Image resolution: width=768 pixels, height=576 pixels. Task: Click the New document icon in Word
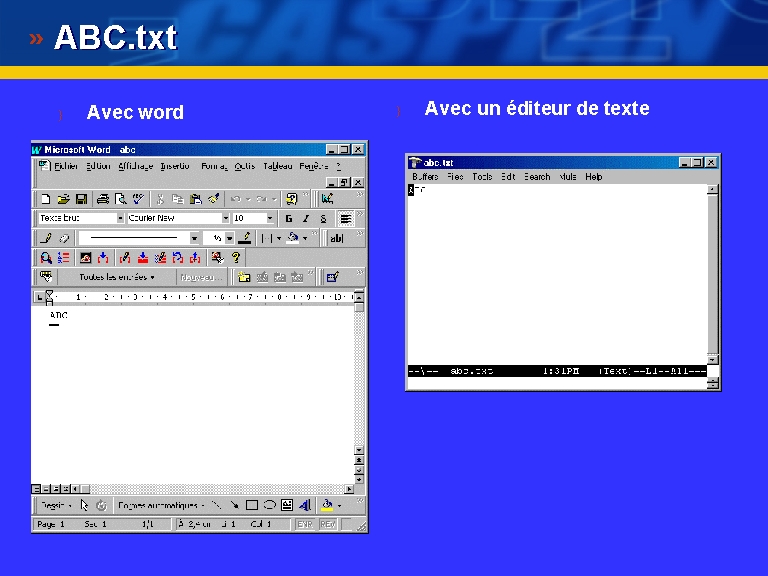46,199
